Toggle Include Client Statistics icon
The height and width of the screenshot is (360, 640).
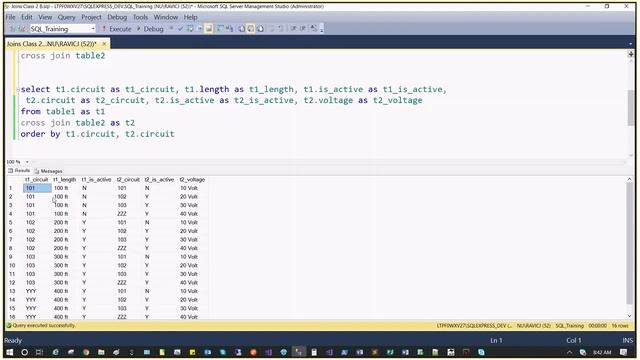click(229, 29)
